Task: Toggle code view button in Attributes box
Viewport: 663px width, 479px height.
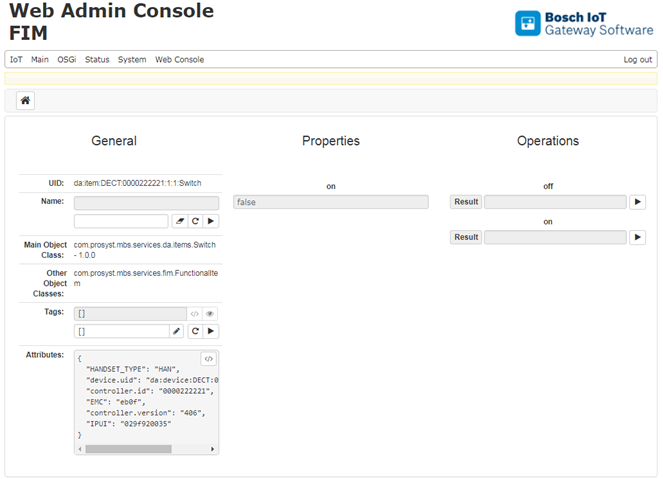Action: 208,359
